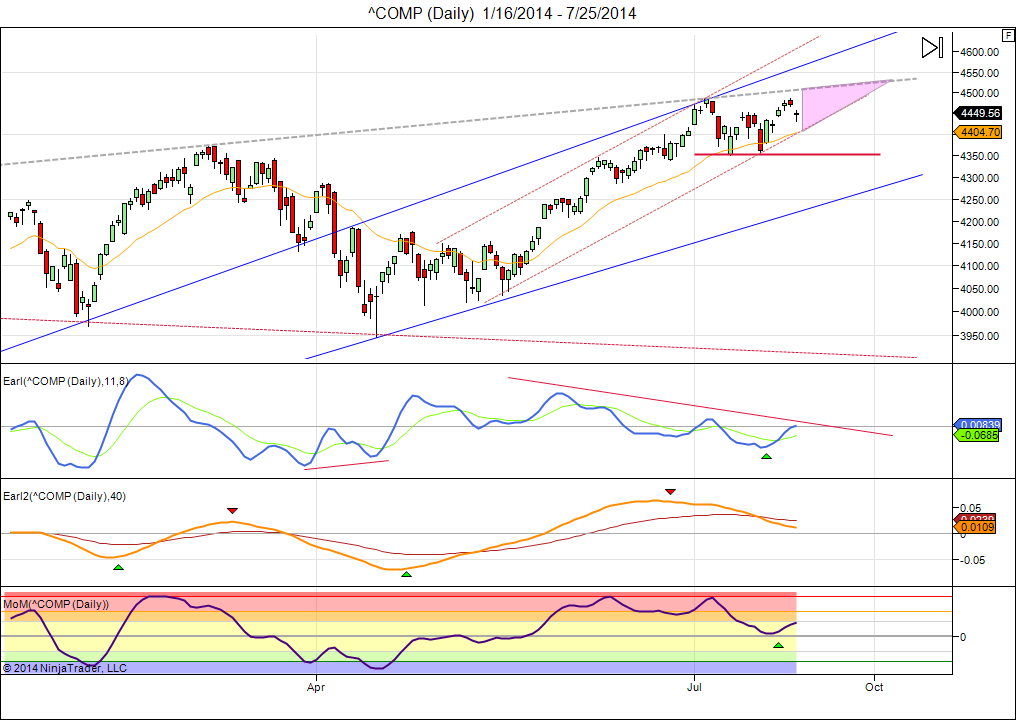This screenshot has width=1016, height=720.
Task: Select the Earl(^COMP (Daily),11,8) indicator label
Action: point(65,381)
